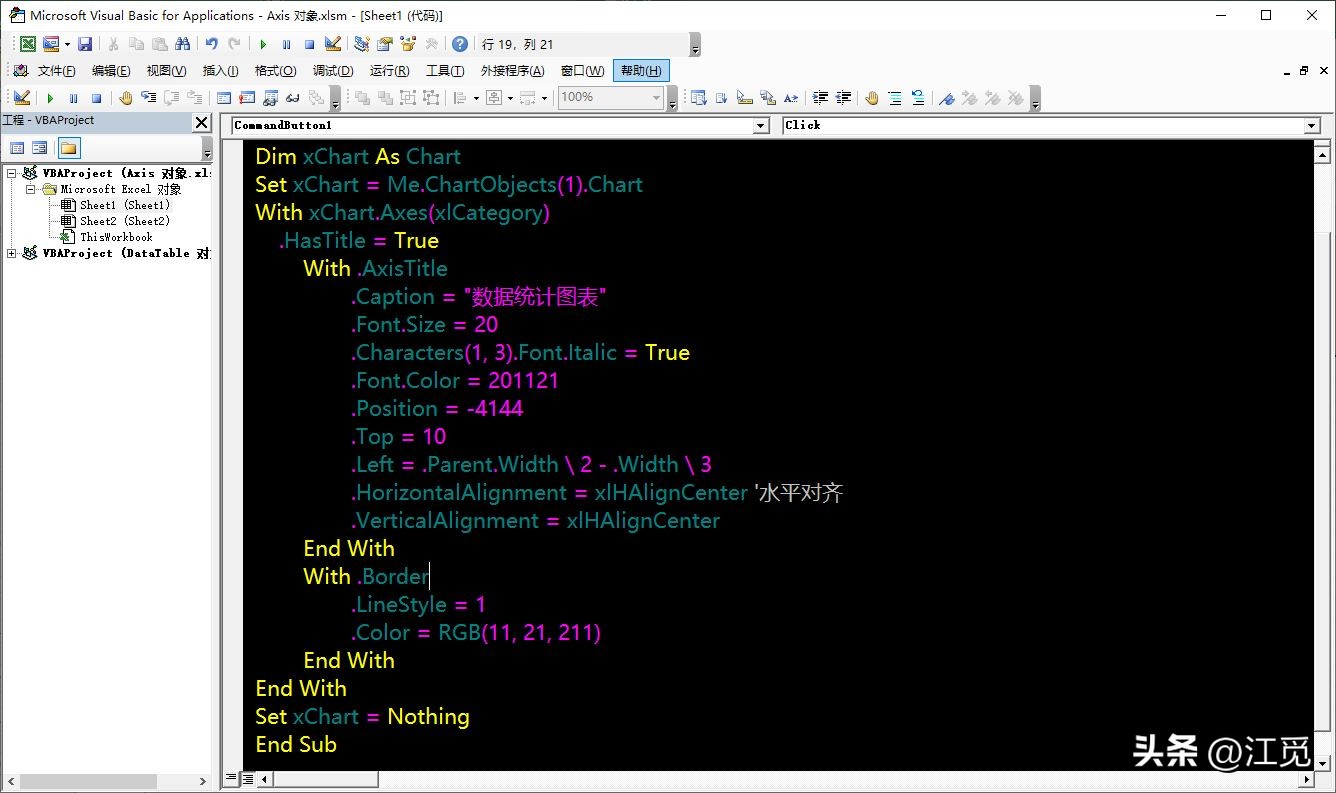Toggle Folders in project explorer
1336x793 pixels.
click(x=68, y=148)
